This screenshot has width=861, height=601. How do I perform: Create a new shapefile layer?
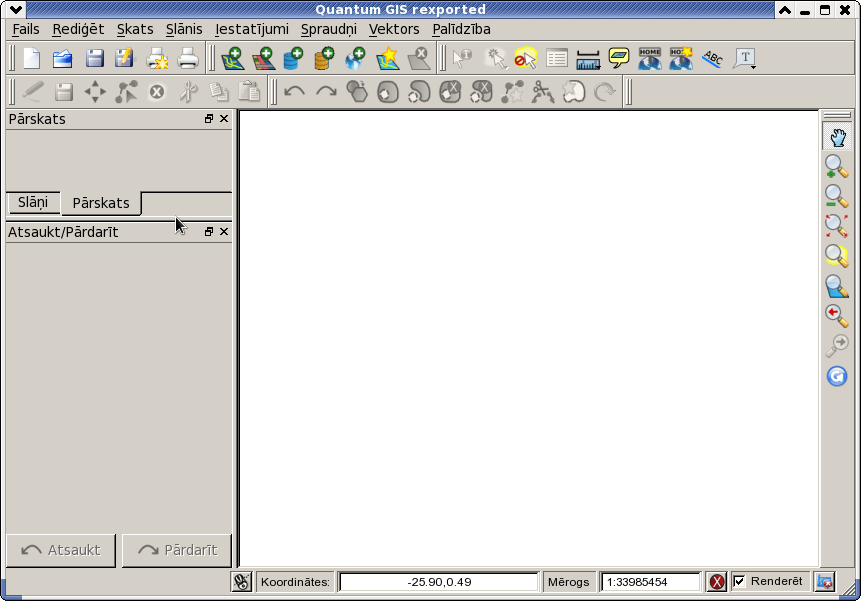tap(388, 58)
